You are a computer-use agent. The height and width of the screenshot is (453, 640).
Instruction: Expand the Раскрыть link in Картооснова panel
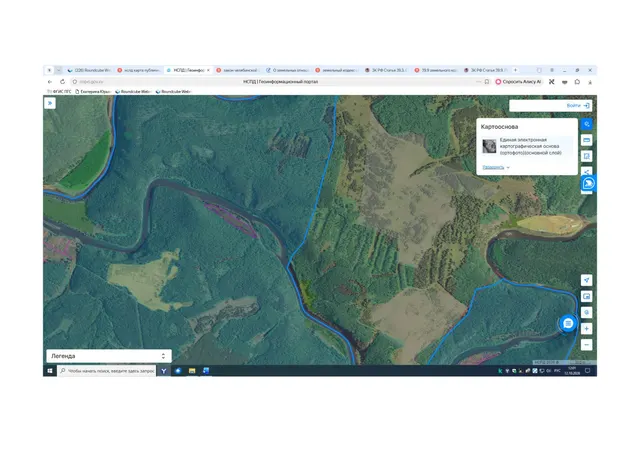tap(496, 167)
